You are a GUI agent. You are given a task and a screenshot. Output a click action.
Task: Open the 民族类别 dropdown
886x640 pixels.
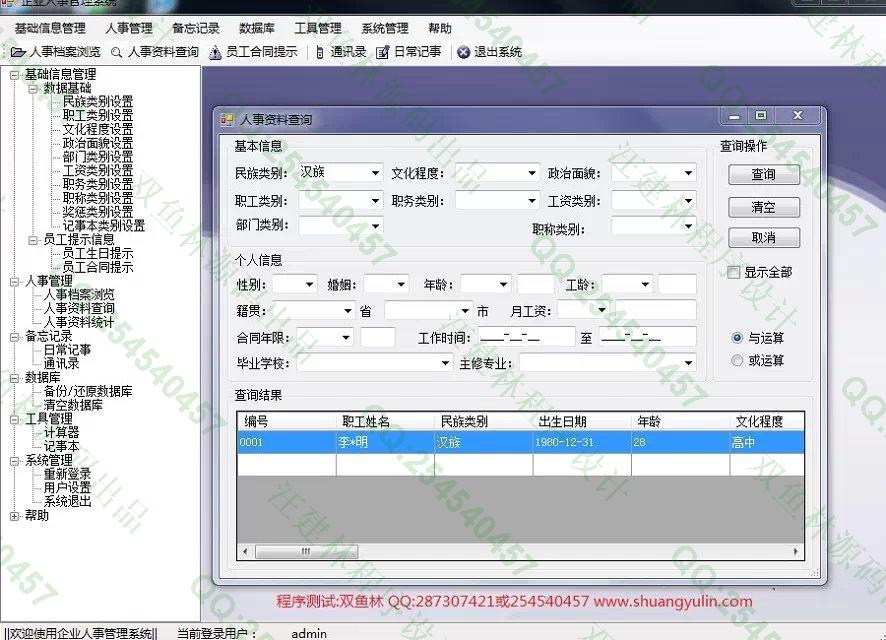point(375,173)
